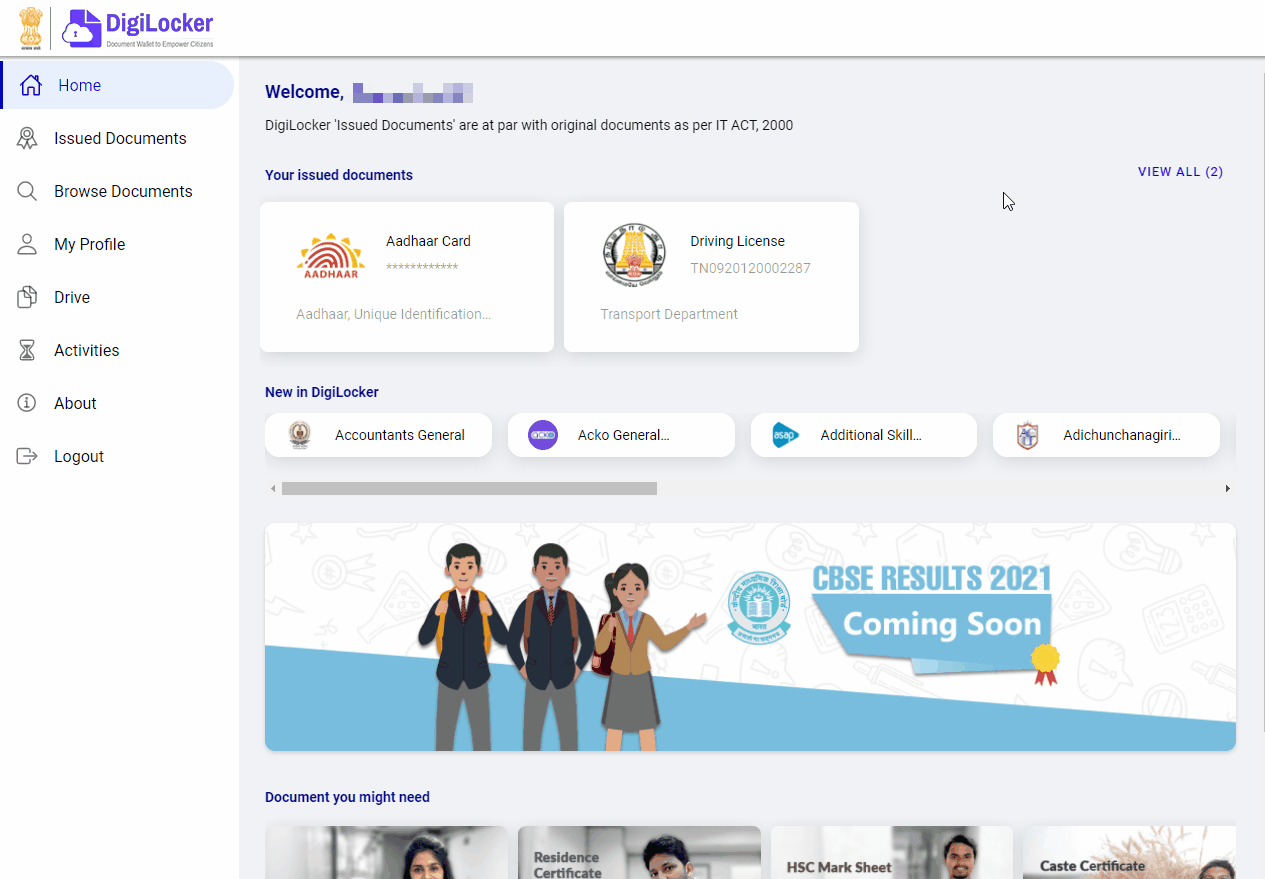Click the Activities hourglass icon
Screen dimensions: 1265x879
pyautogui.click(x=27, y=350)
